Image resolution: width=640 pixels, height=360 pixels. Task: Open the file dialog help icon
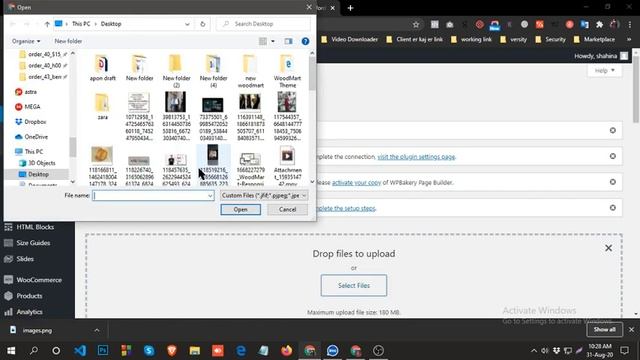305,41
